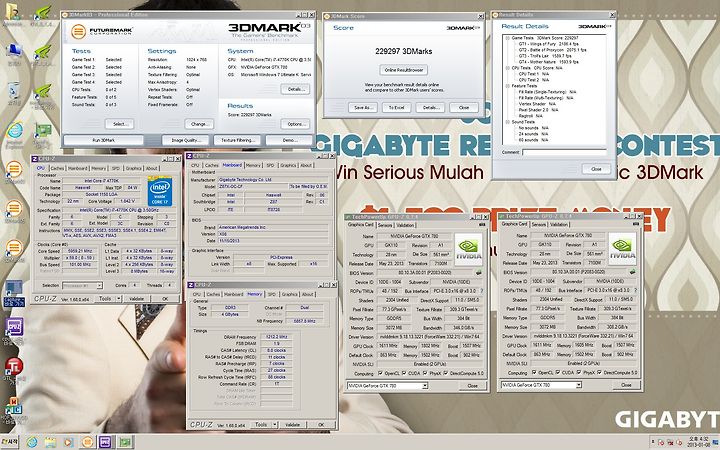
Task: Take screenshot via camera icon in left GPU-Z
Action: click(x=482, y=225)
